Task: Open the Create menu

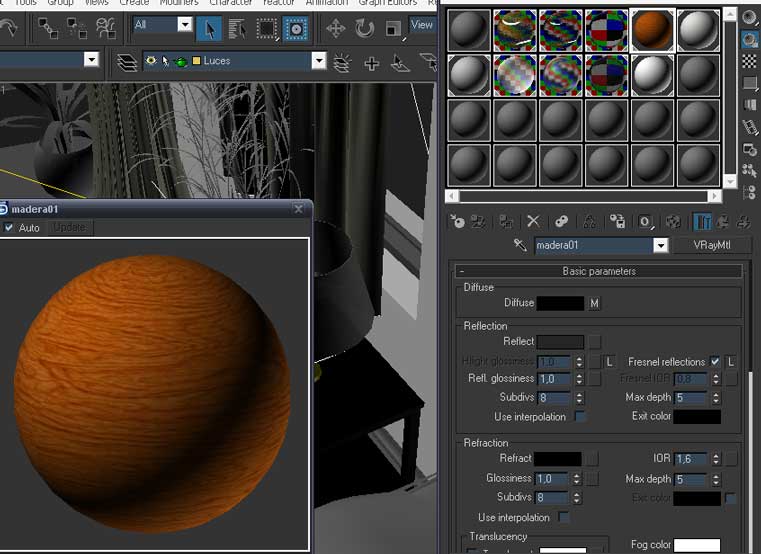Action: tap(134, 2)
